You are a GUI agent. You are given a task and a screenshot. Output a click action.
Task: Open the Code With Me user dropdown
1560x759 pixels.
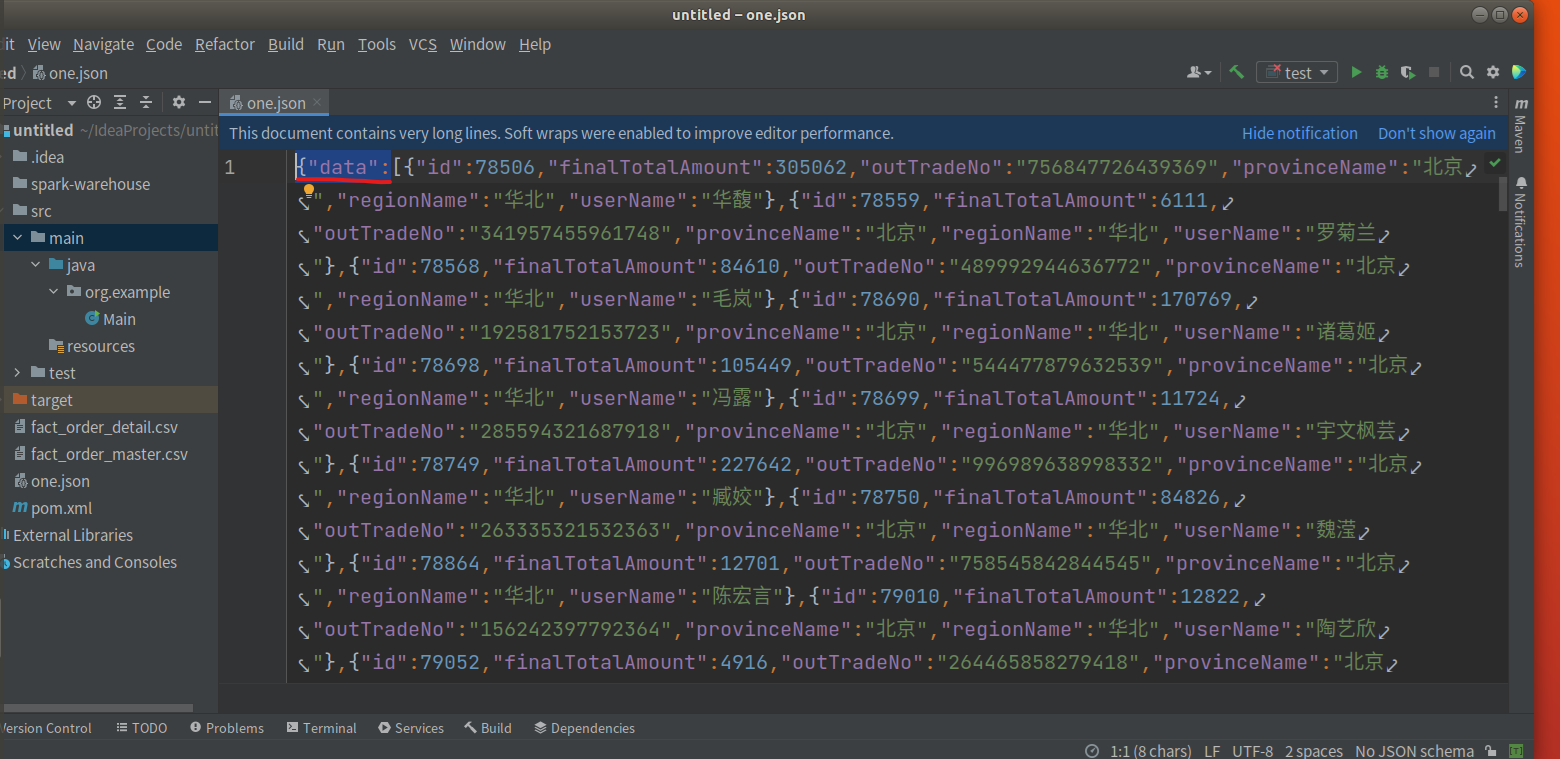[x=1199, y=72]
